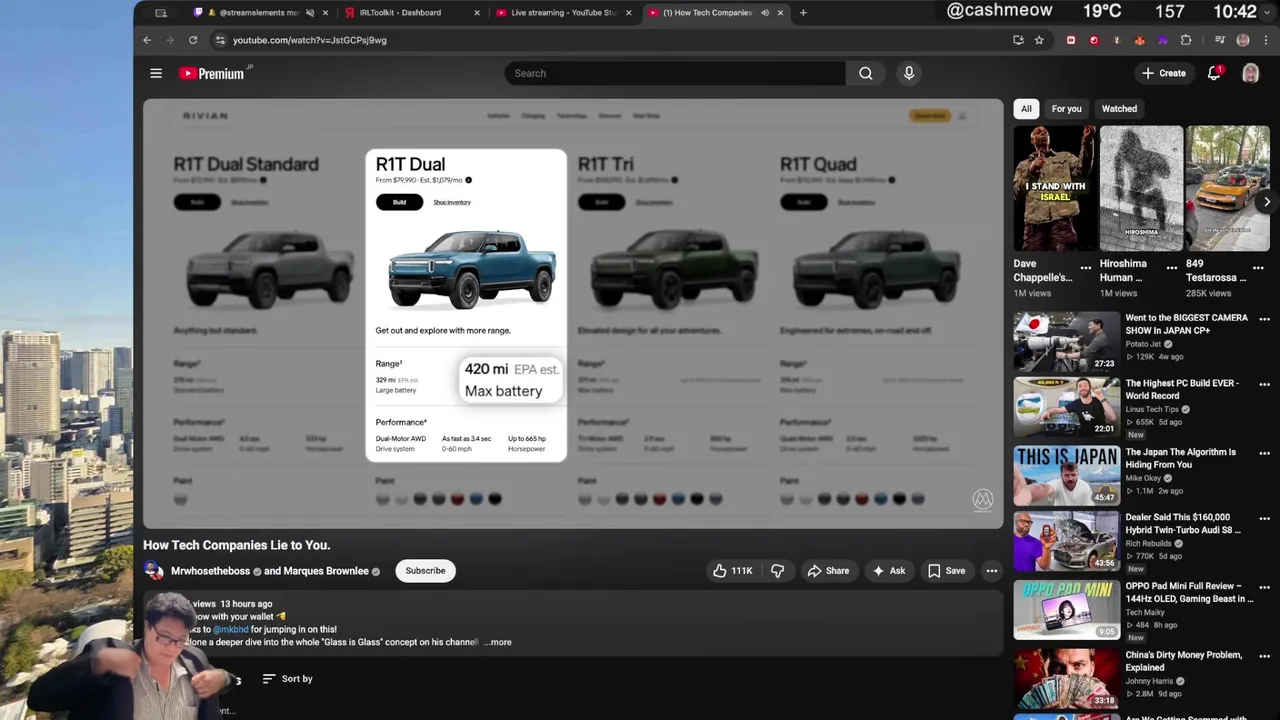Viewport: 1280px width, 720px height.
Task: Advance the video shelf with the right chevron
Action: 1267,202
